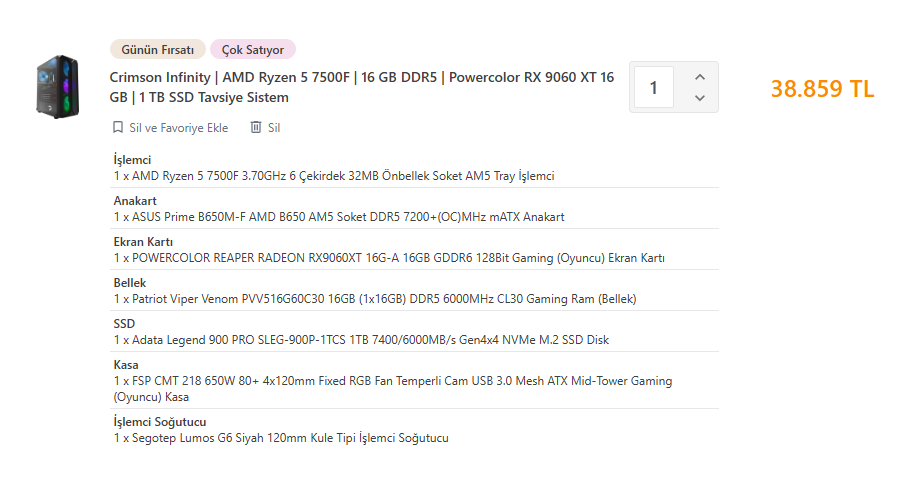The width and height of the screenshot is (901, 479).
Task: Select the Patriot Viper Venom RAM line
Action: pyautogui.click(x=374, y=299)
